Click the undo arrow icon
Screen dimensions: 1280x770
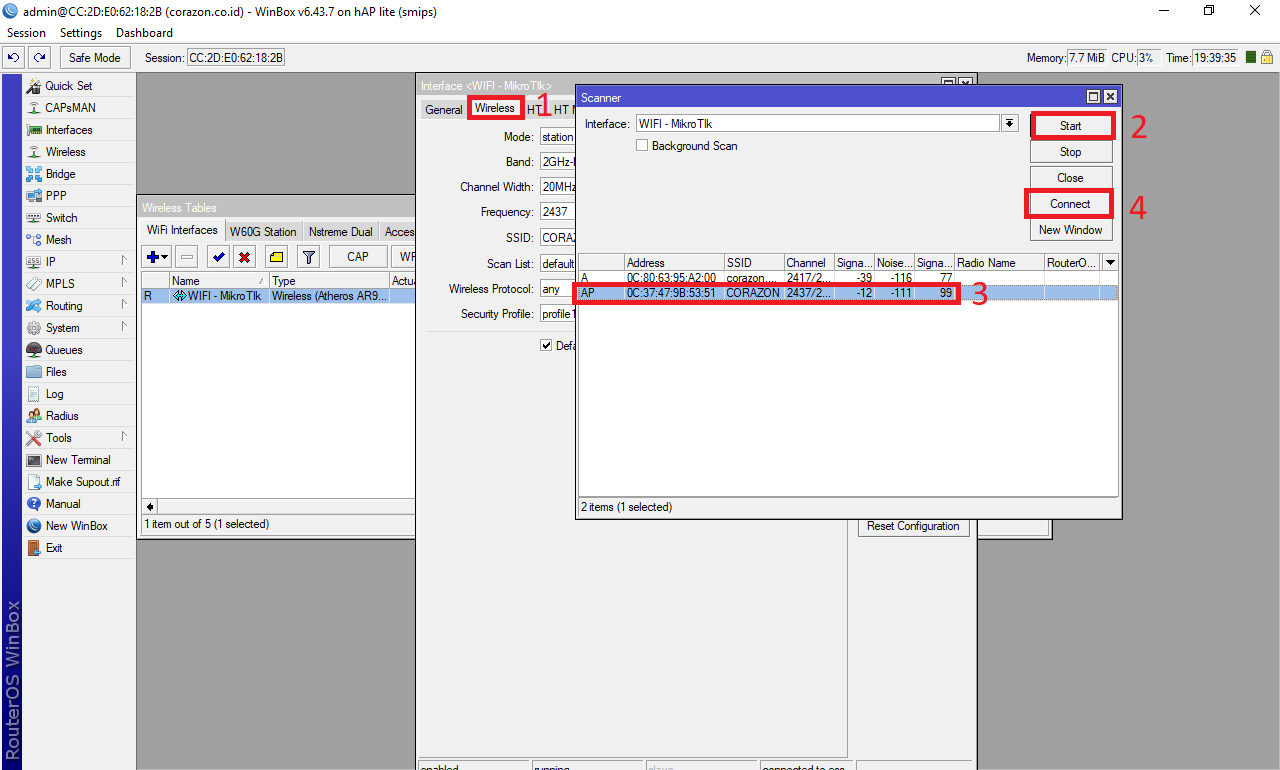tap(12, 57)
